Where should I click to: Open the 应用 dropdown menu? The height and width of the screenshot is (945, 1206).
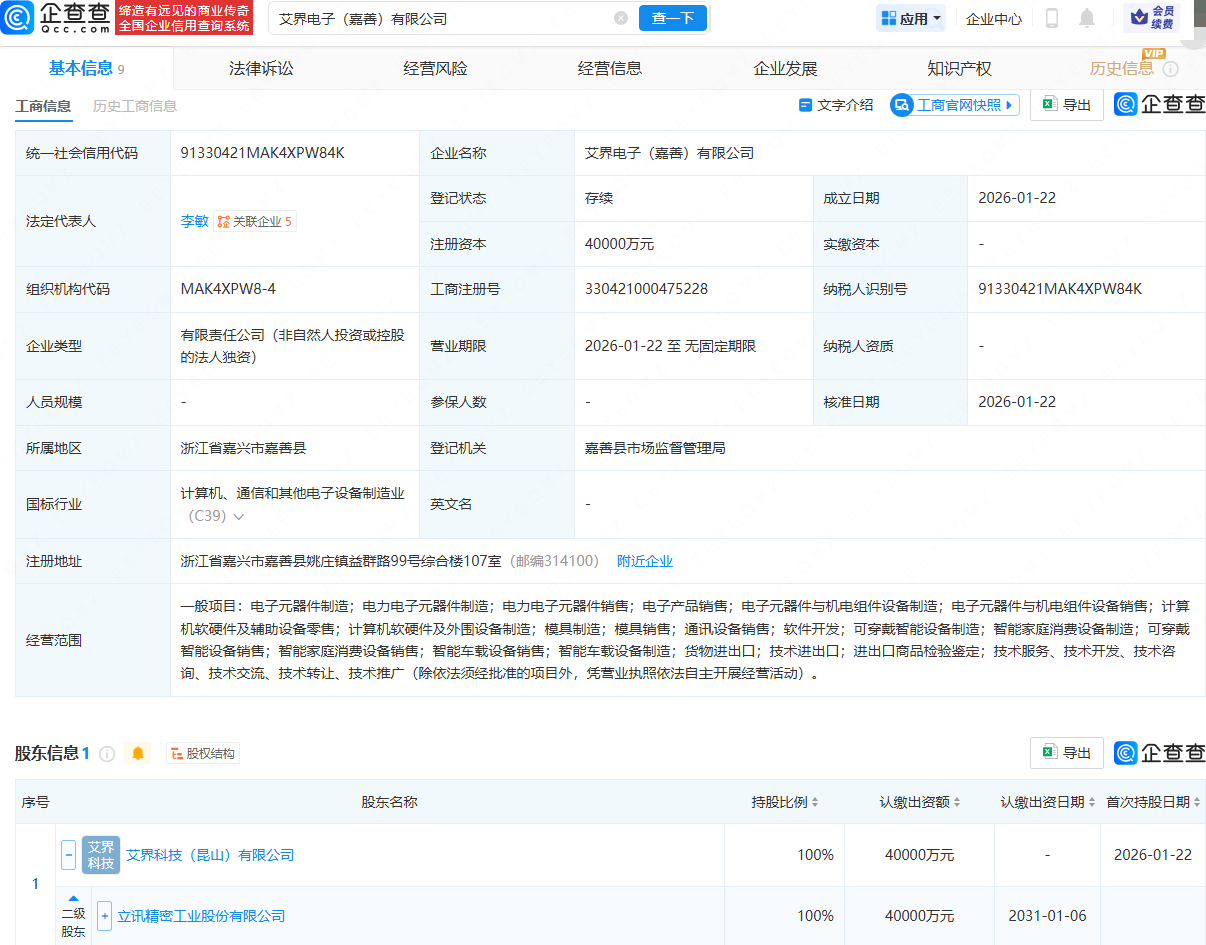[x=911, y=18]
